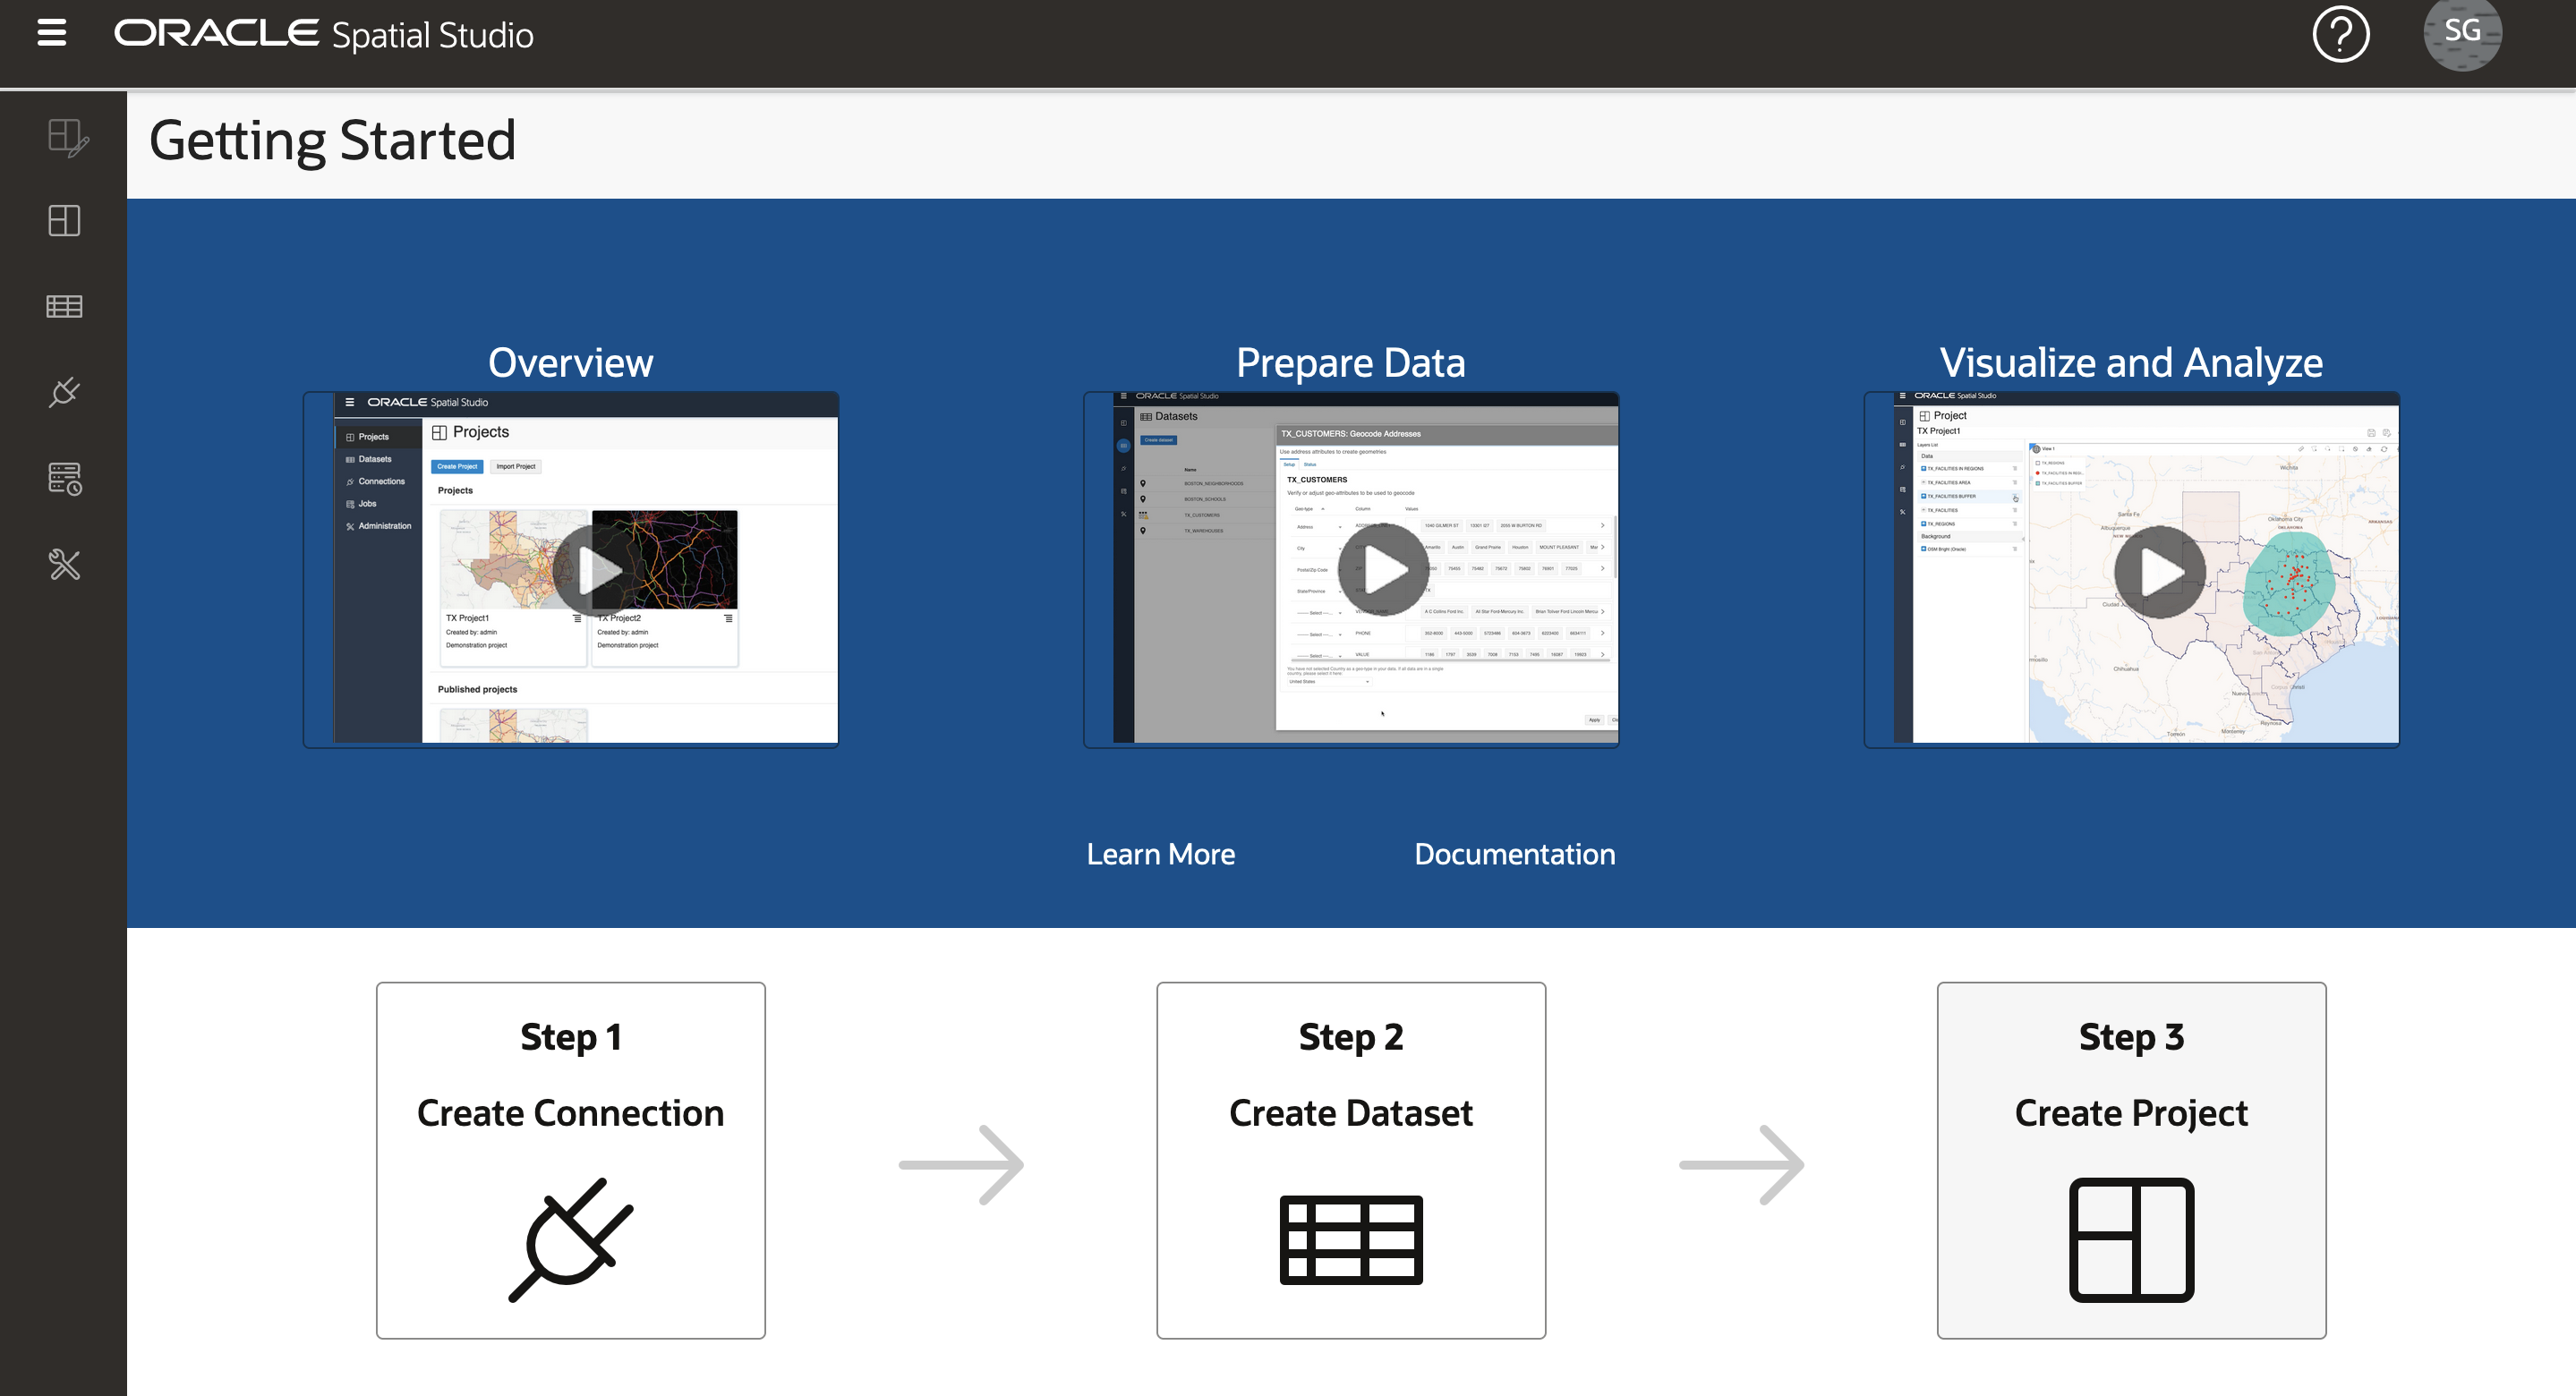The height and width of the screenshot is (1396, 2576).
Task: Open the SG user avatar menu
Action: click(x=2461, y=32)
